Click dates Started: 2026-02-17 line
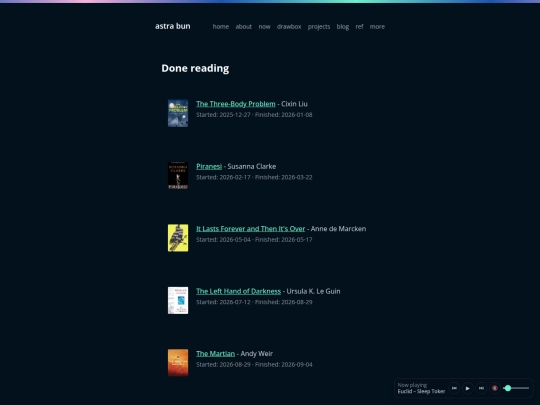540x405 pixels. (x=254, y=177)
